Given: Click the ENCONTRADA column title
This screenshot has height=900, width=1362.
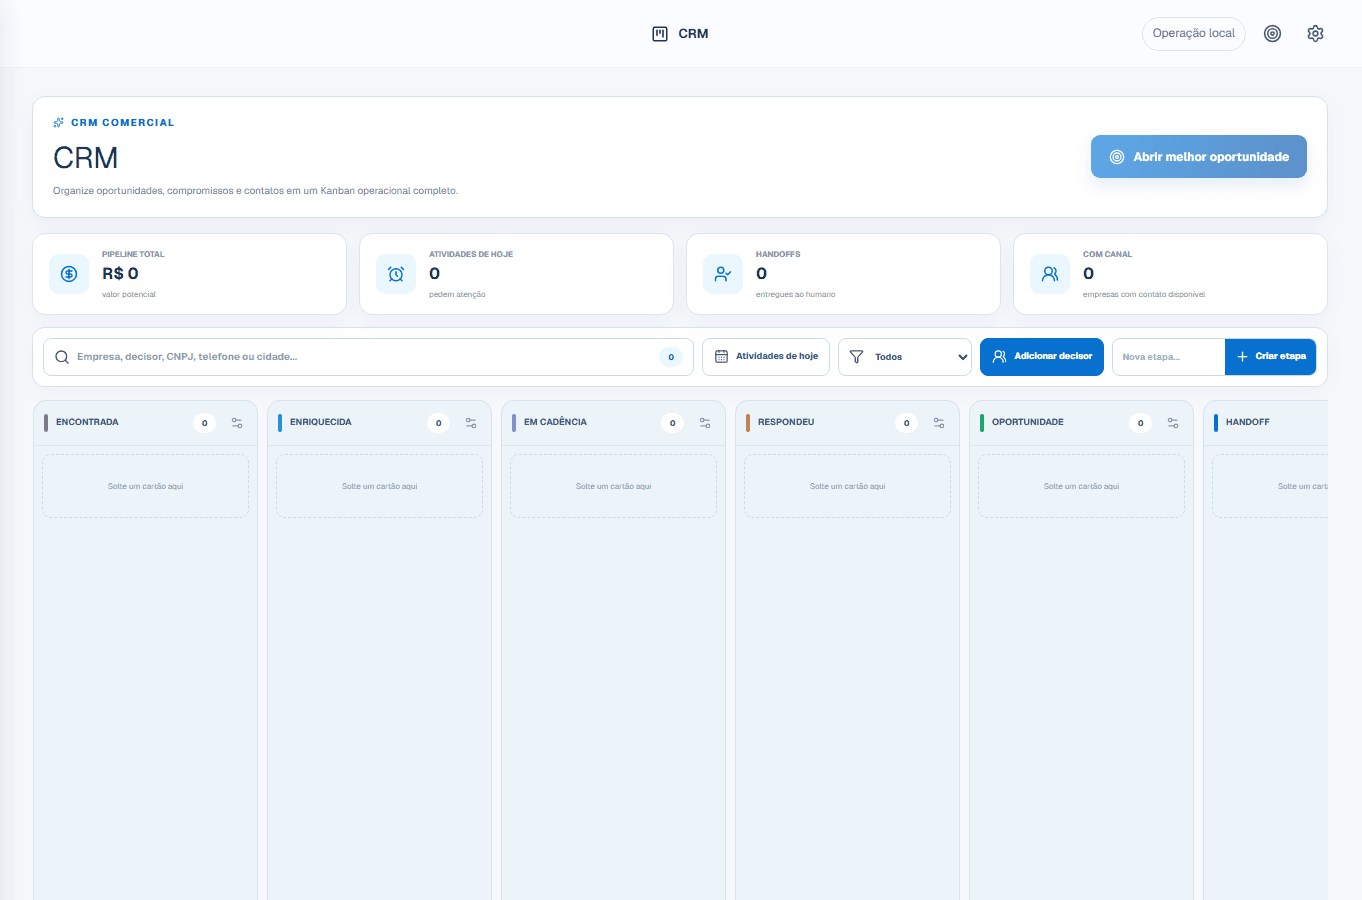Looking at the screenshot, I should tap(87, 423).
